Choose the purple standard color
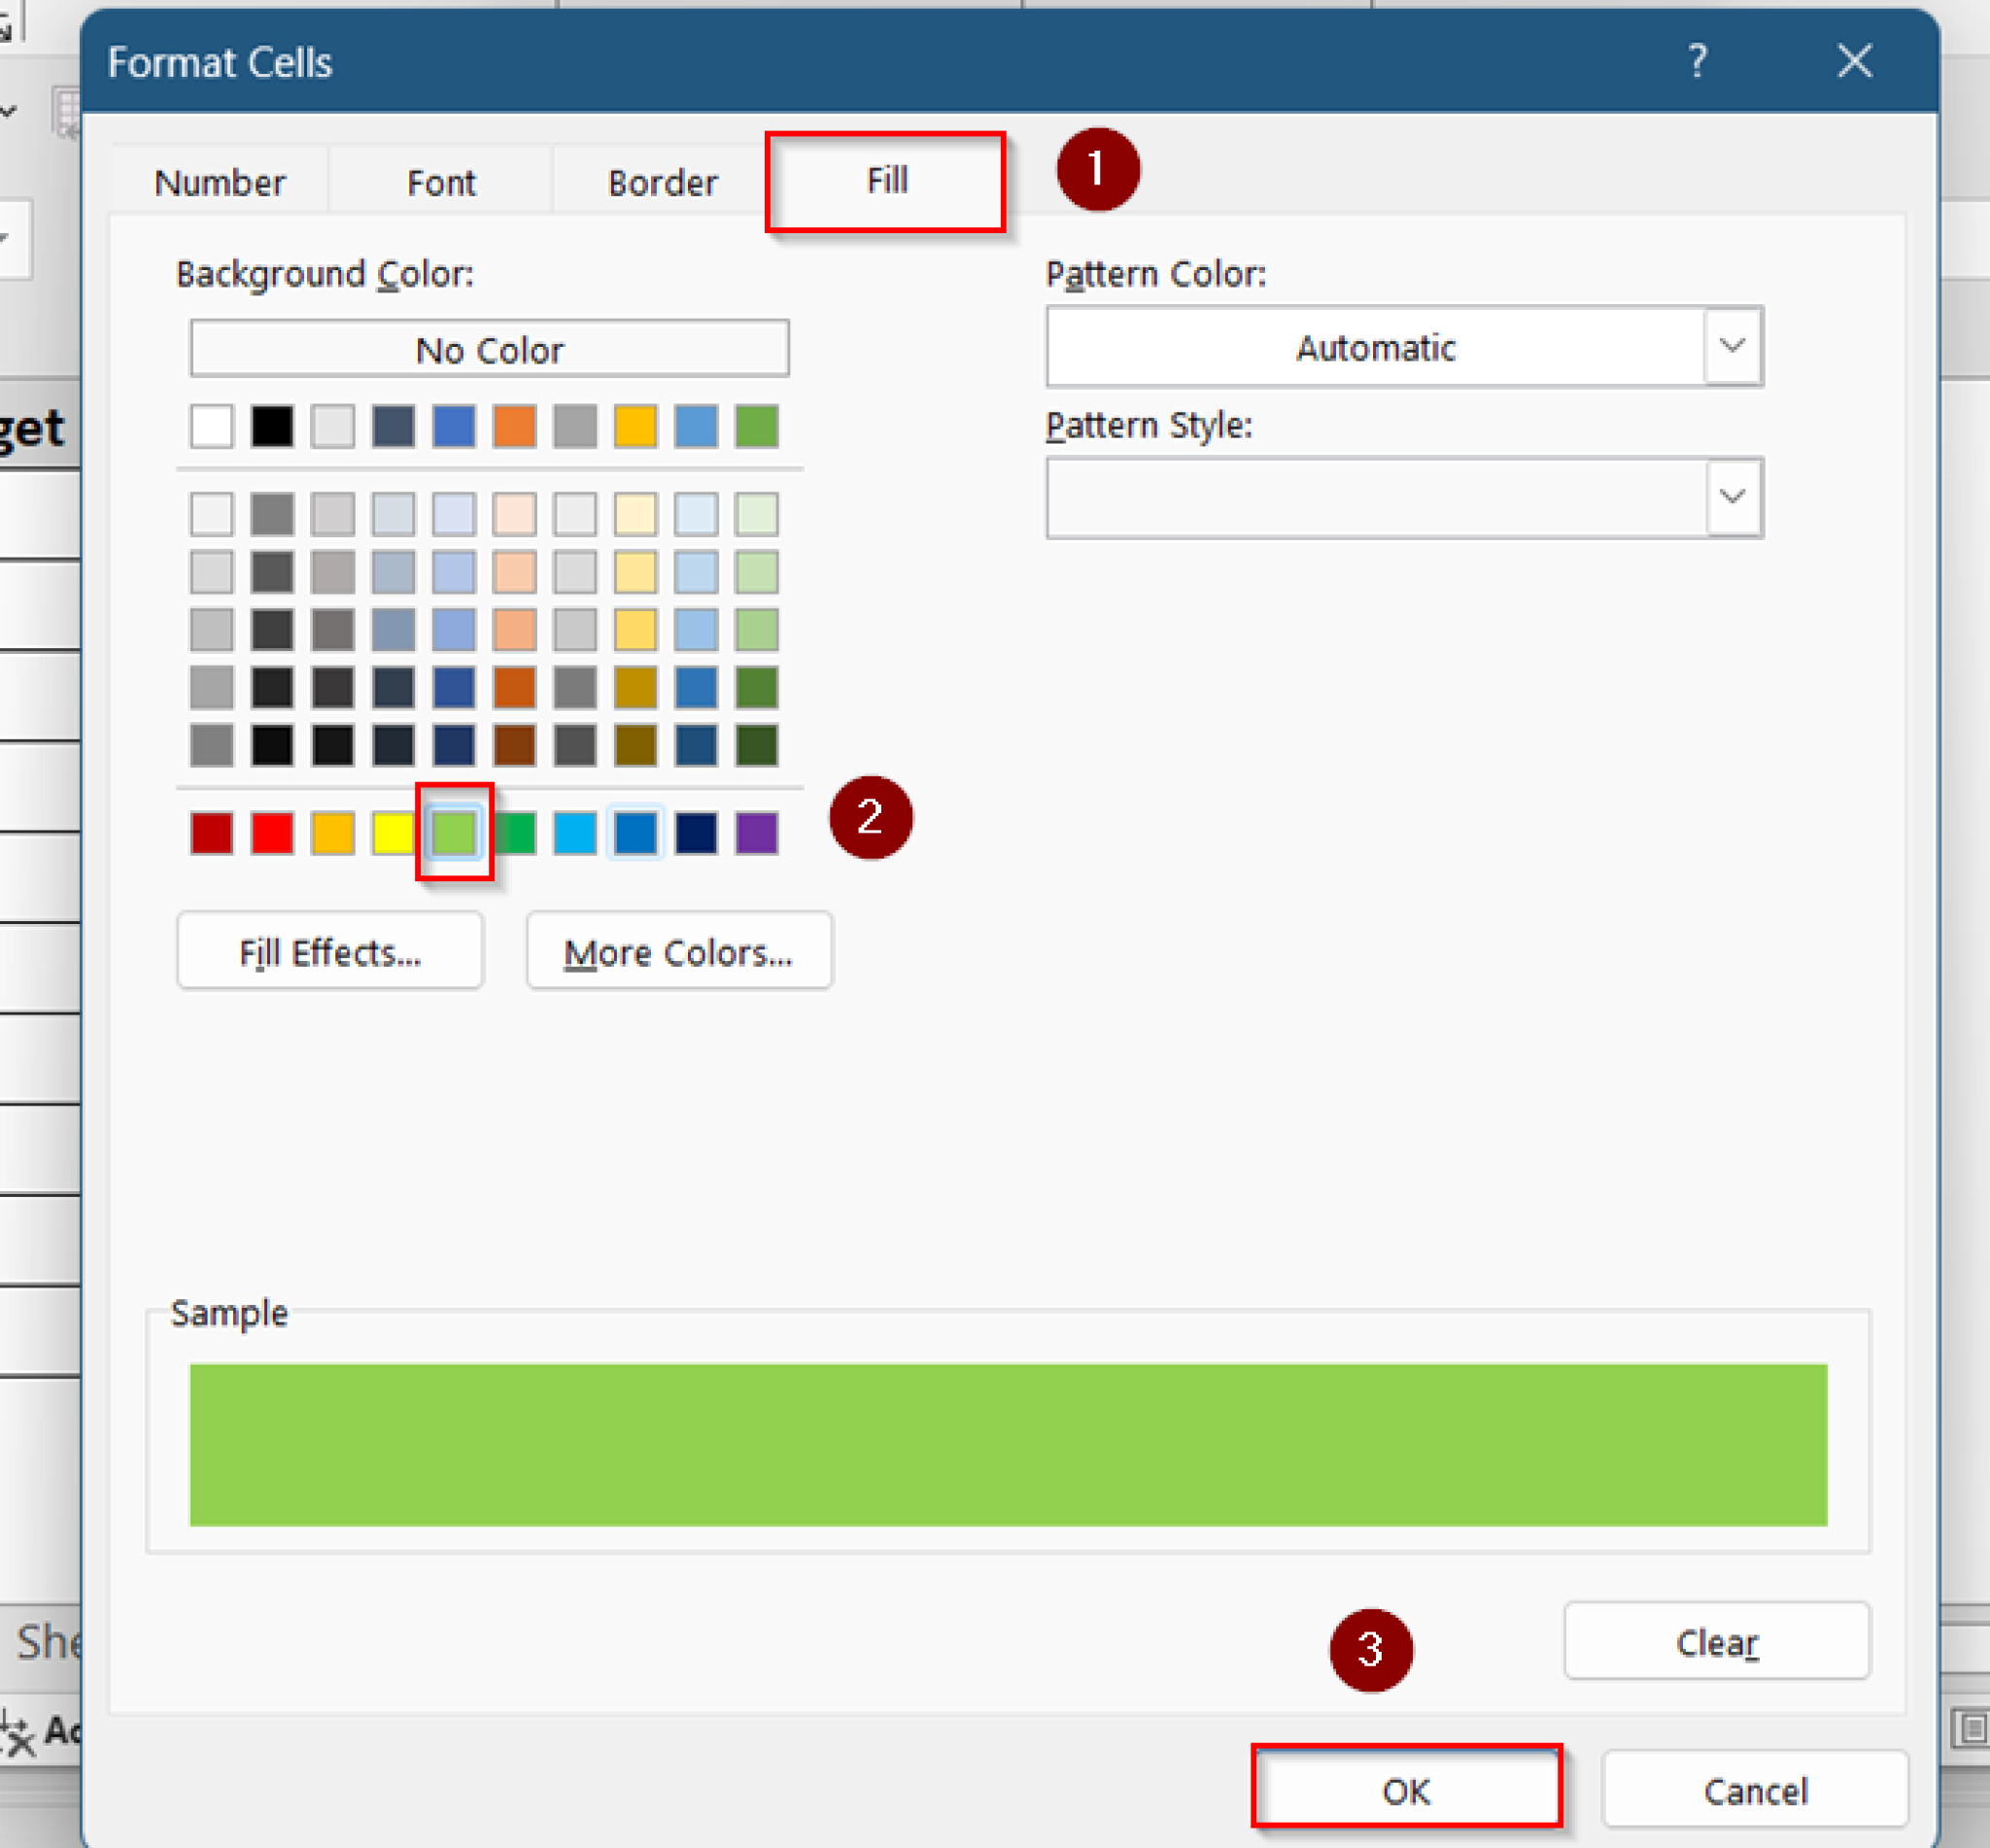1990x1848 pixels. click(757, 833)
